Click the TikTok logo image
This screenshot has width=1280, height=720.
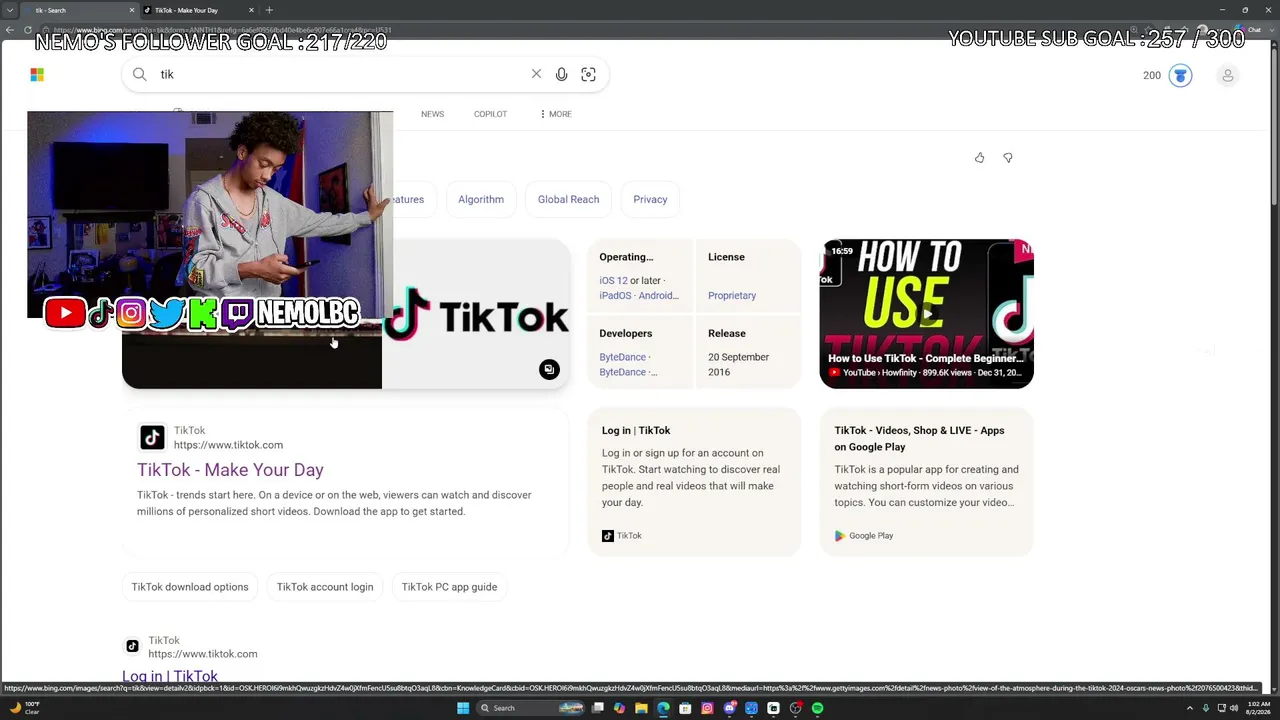pyautogui.click(x=476, y=315)
